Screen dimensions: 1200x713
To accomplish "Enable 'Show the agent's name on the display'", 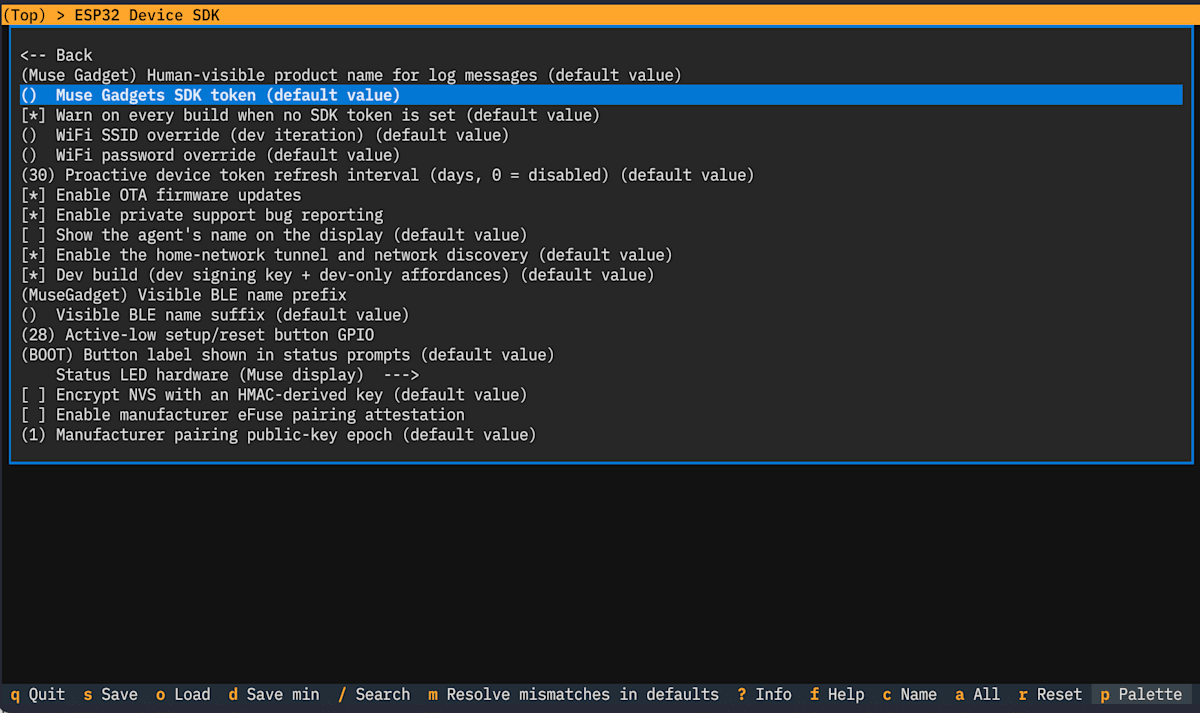I will point(274,235).
